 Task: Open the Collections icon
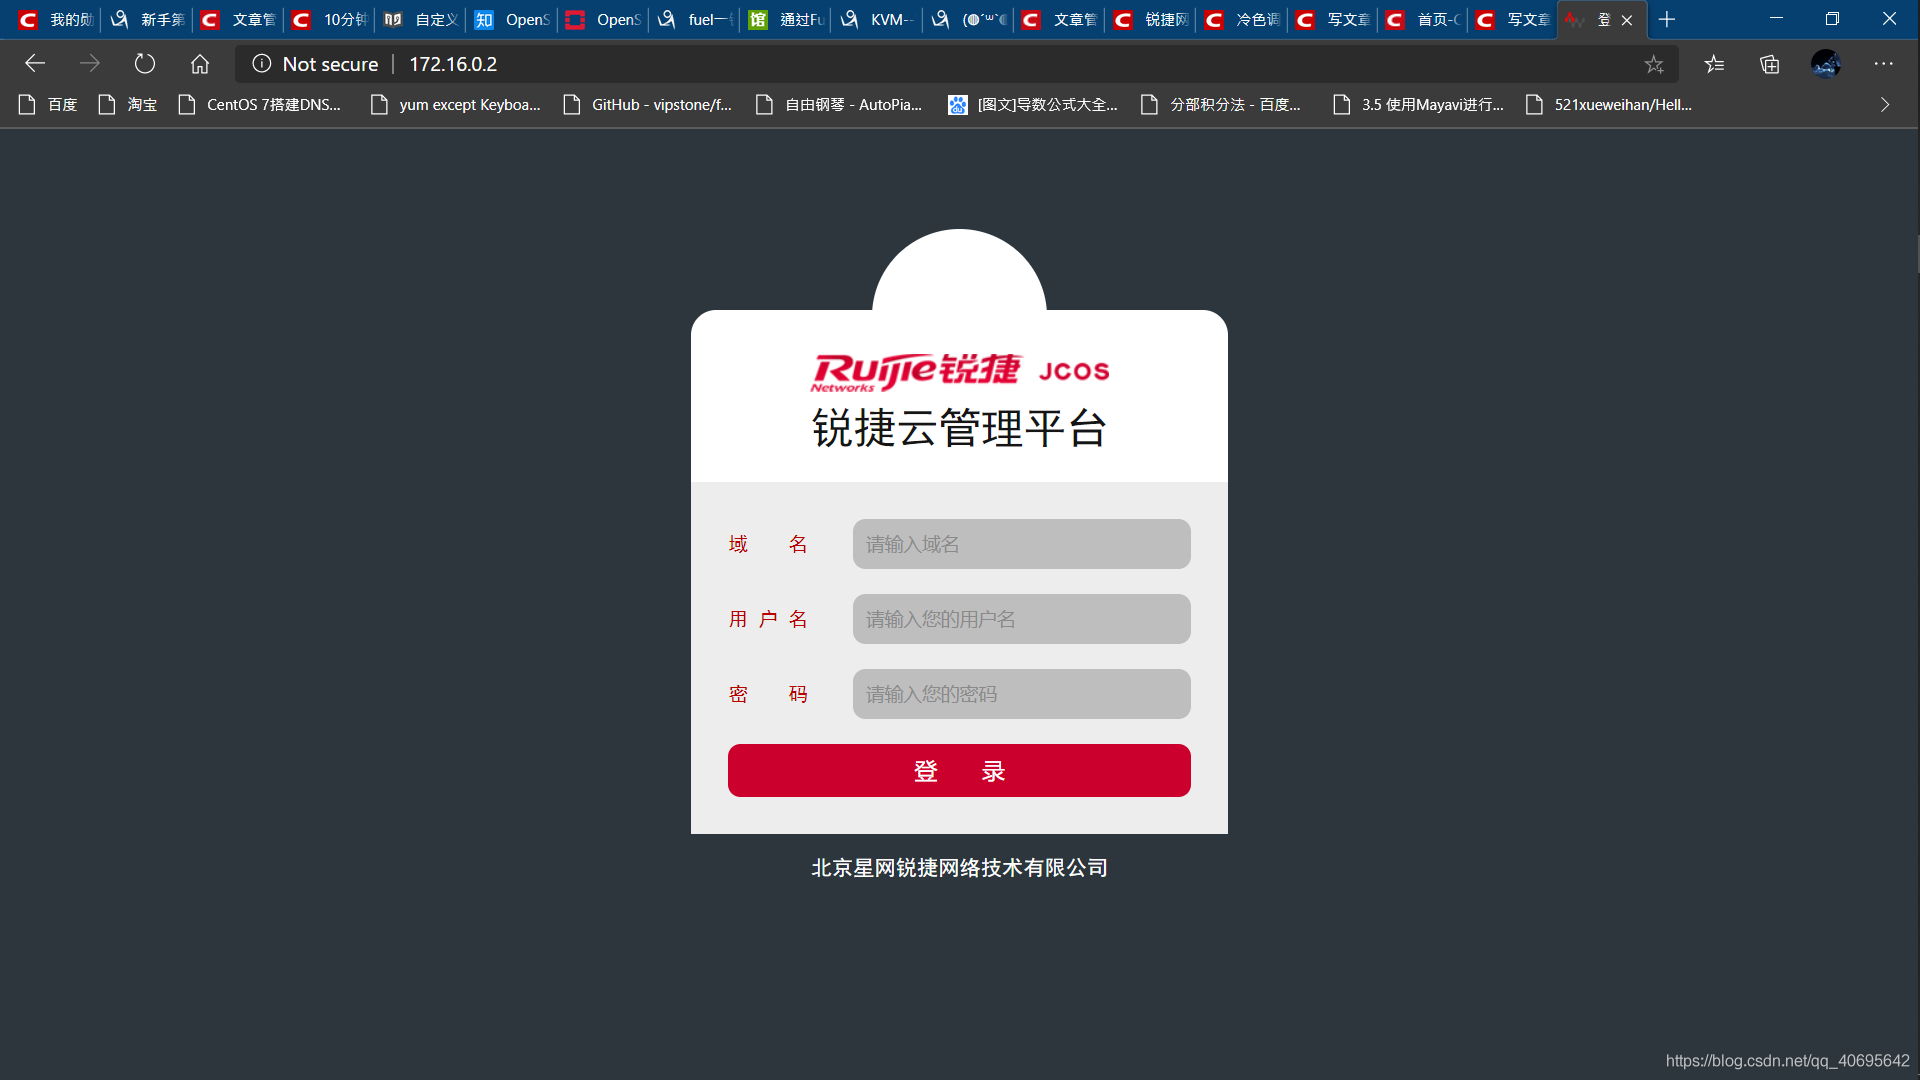point(1770,64)
